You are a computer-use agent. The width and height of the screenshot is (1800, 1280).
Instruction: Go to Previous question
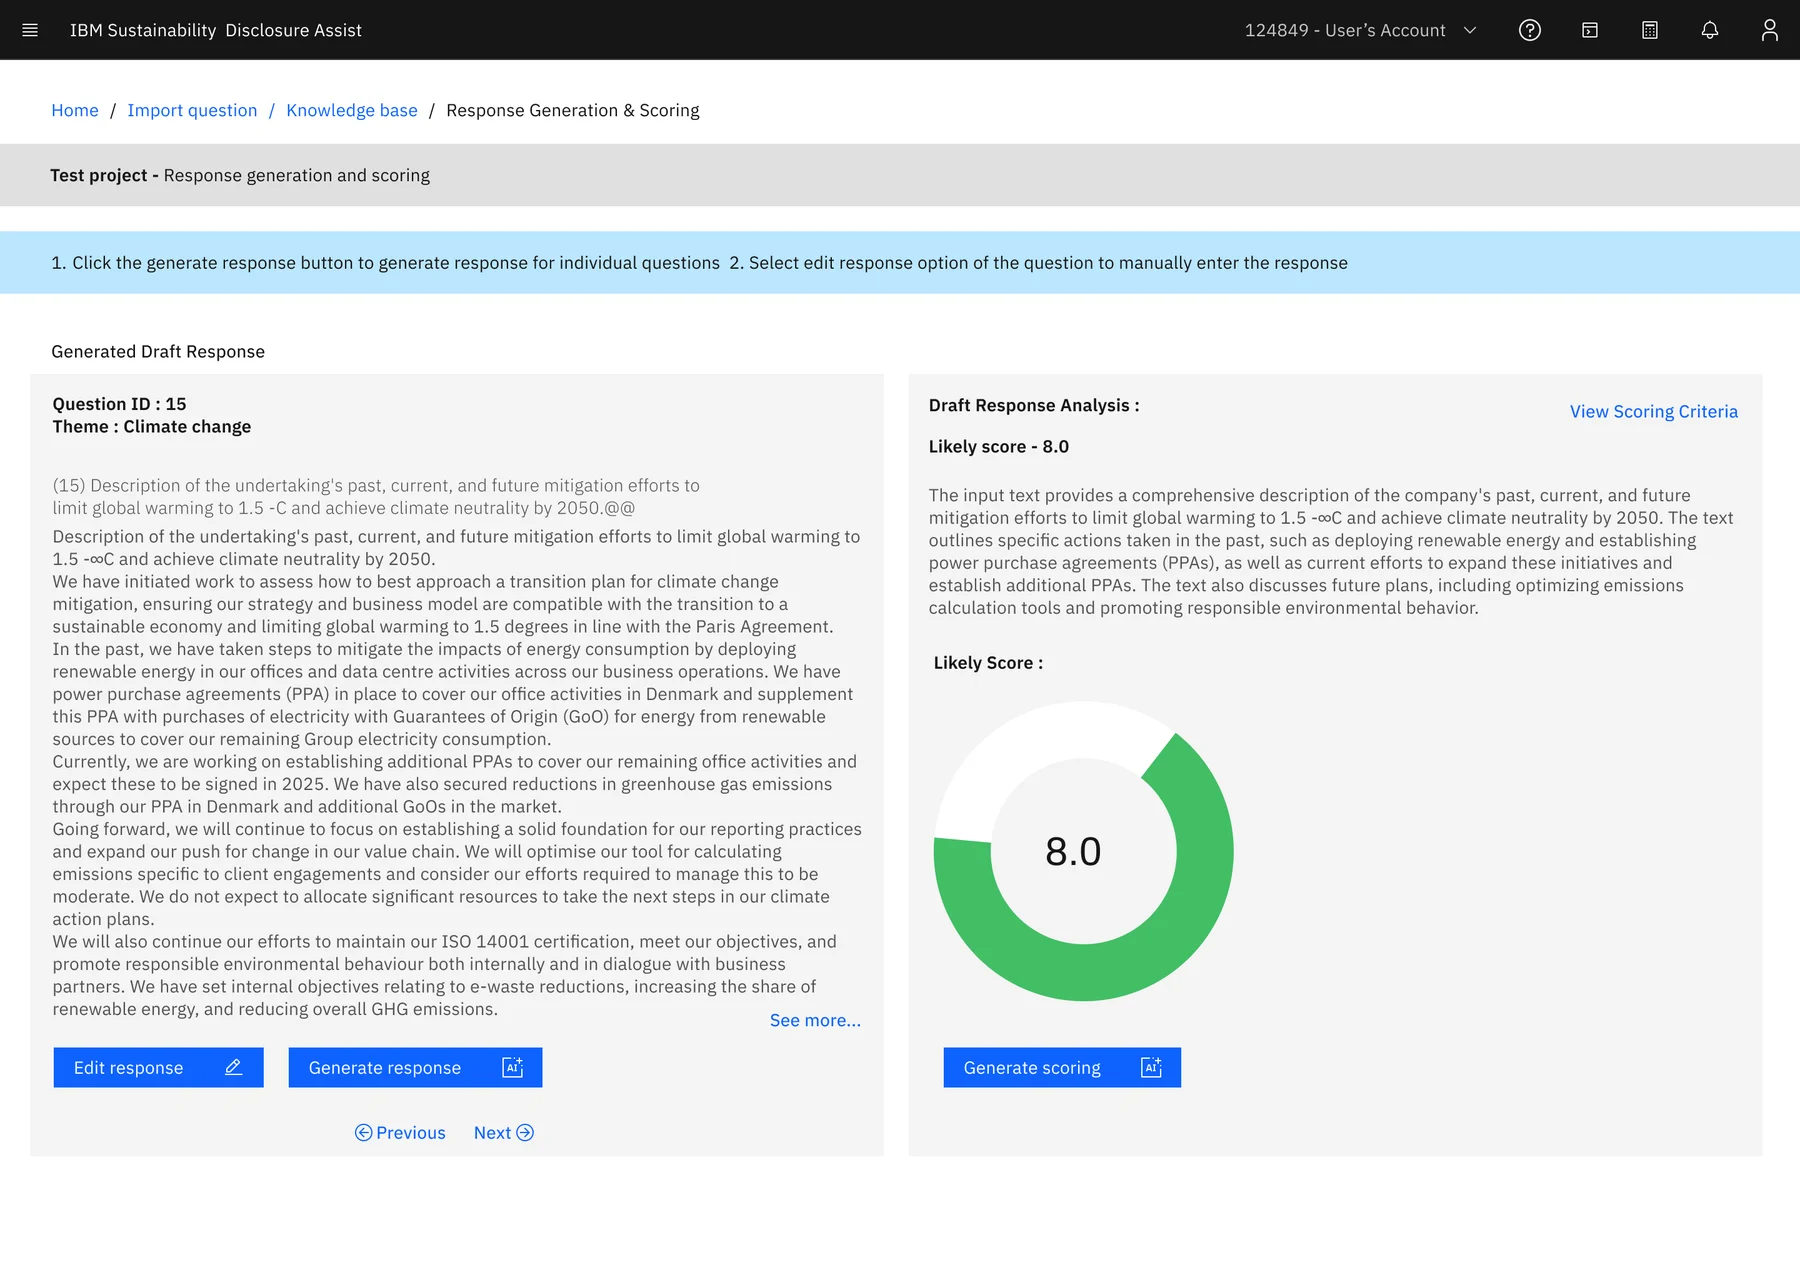400,1132
